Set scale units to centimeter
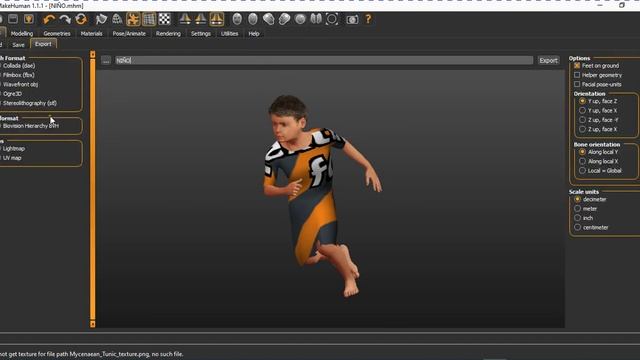This screenshot has height=360, width=640. coord(578,227)
